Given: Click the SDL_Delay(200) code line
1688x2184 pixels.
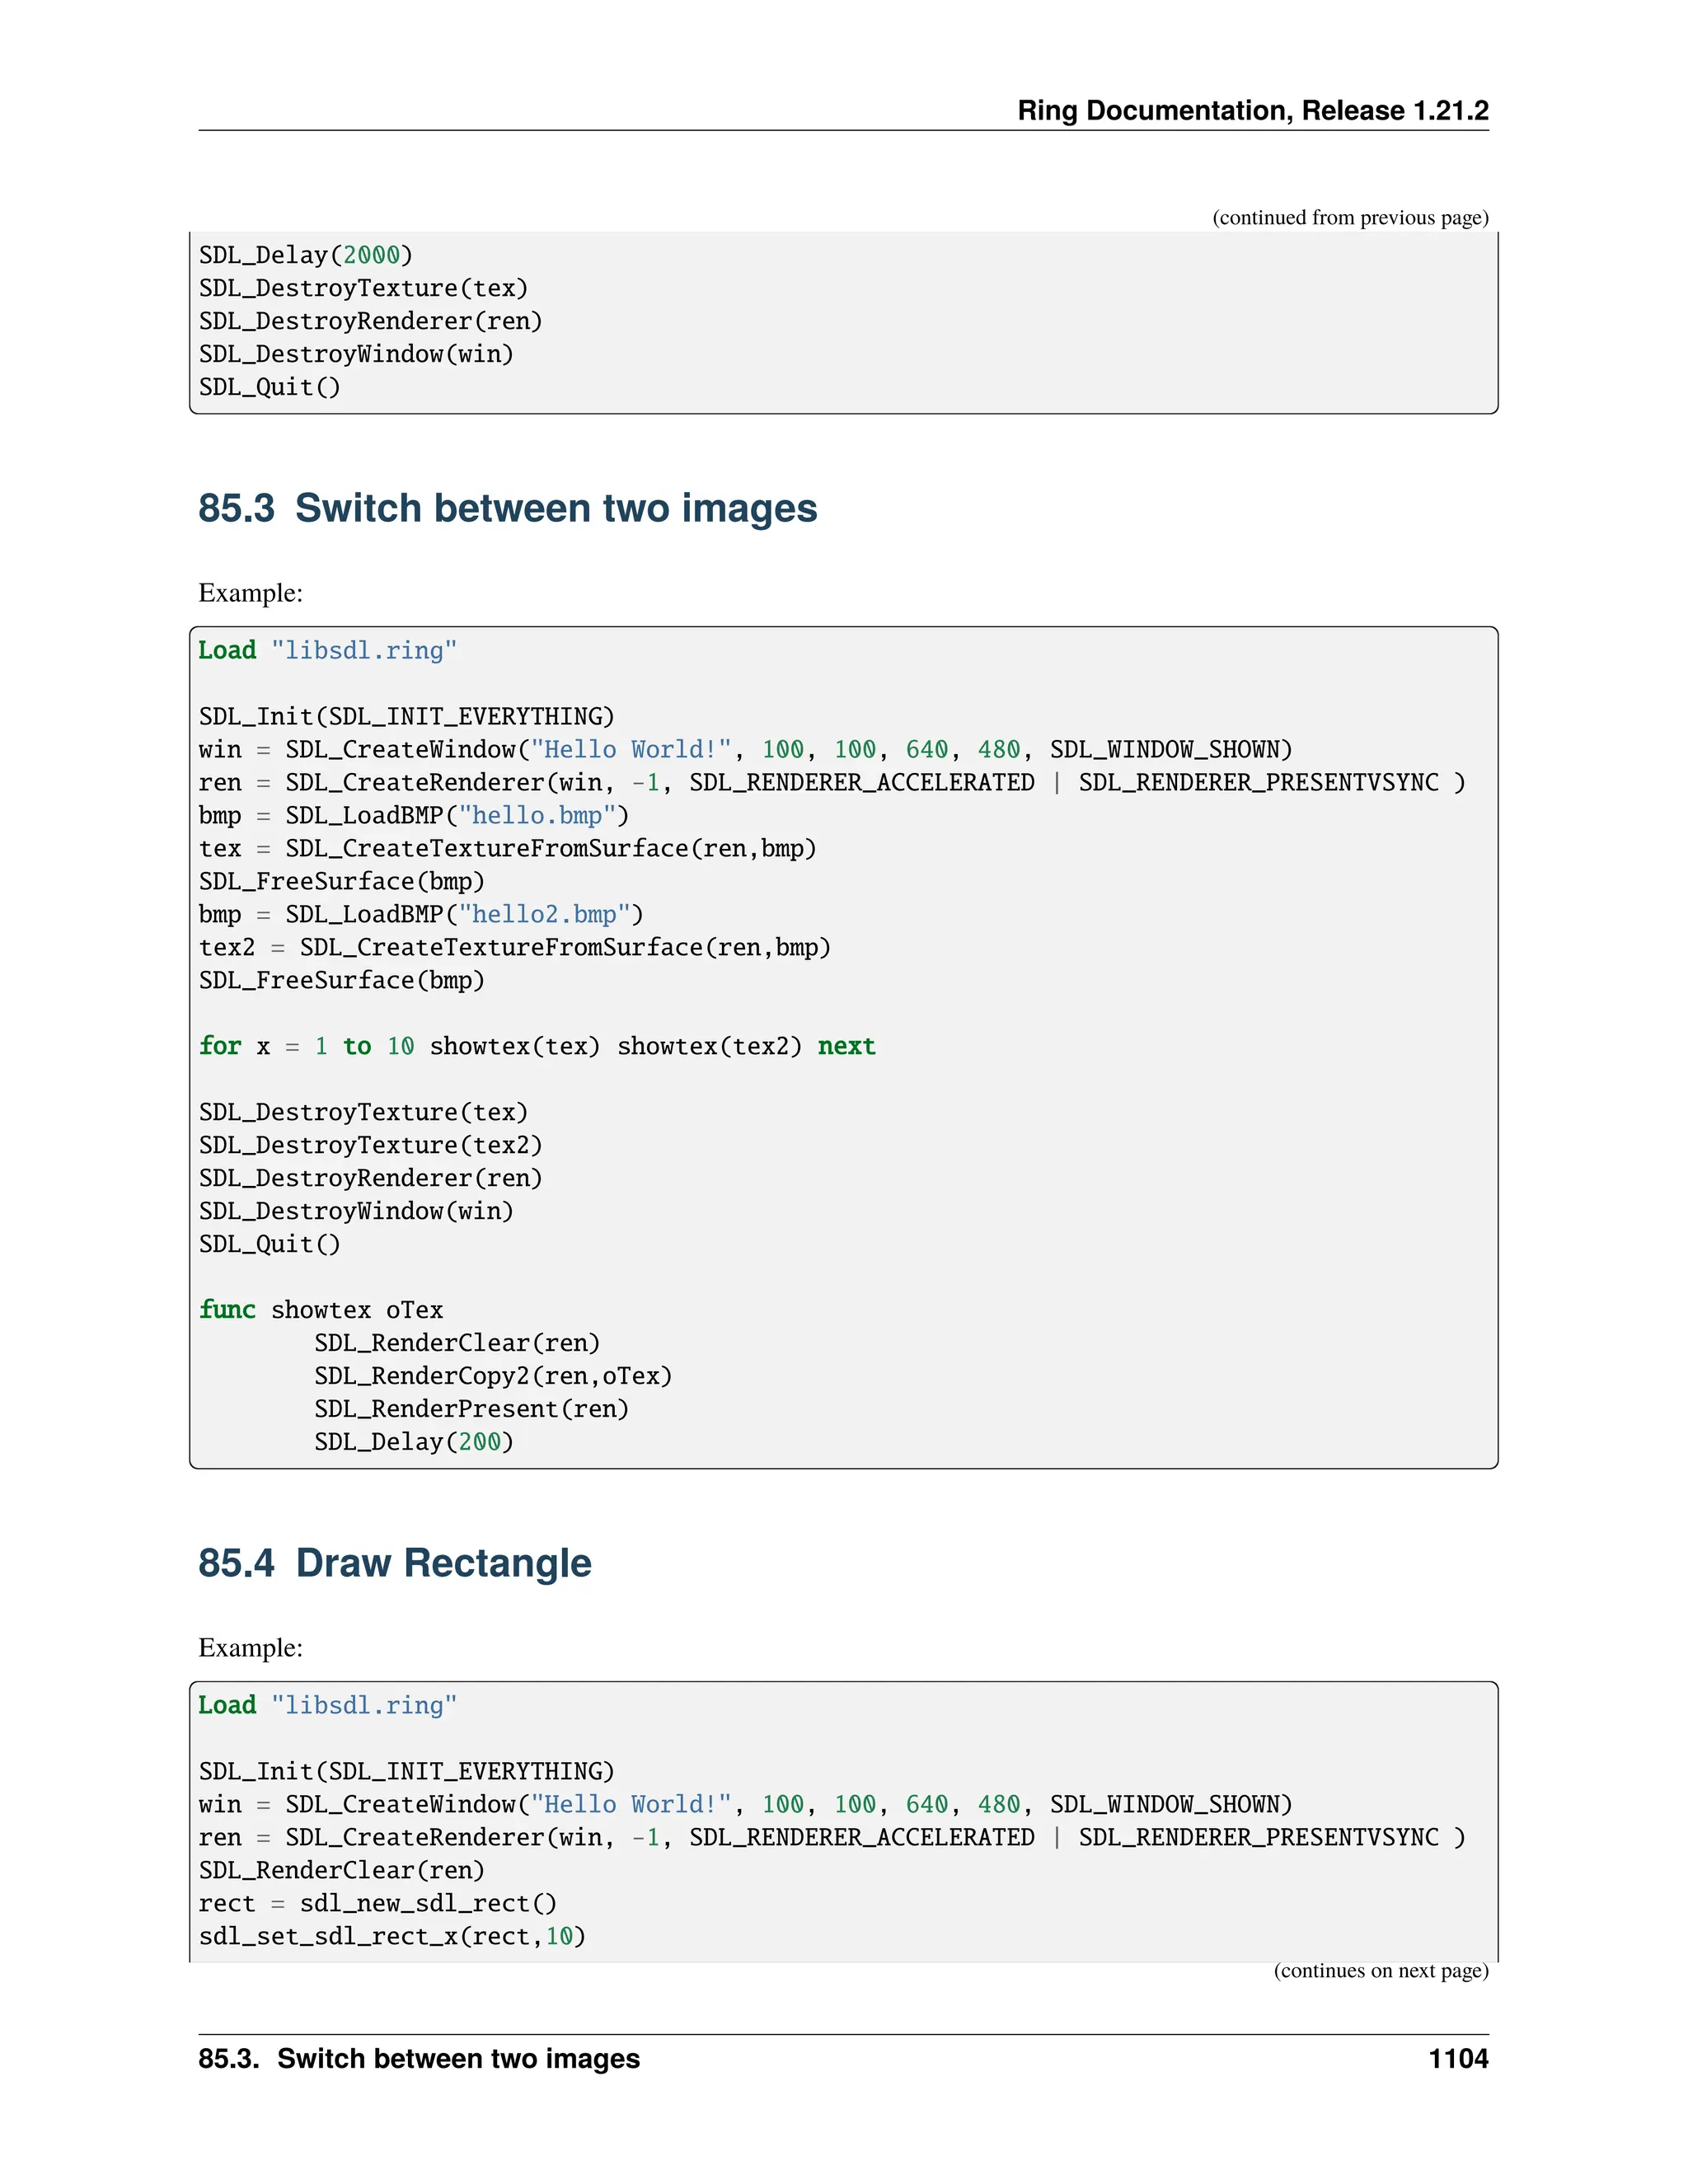Looking at the screenshot, I should pos(413,1443).
